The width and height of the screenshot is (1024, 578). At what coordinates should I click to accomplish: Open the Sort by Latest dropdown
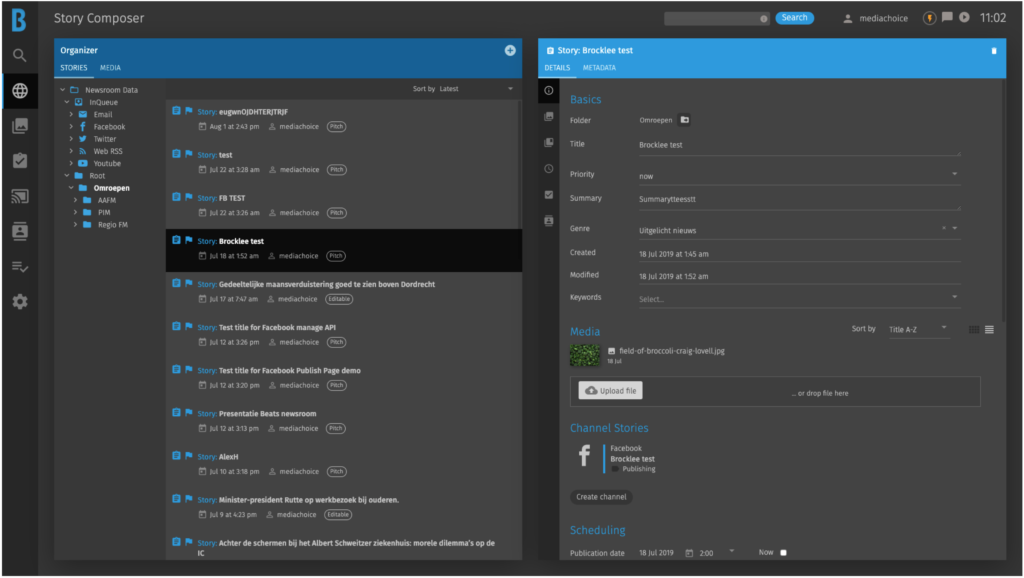coord(476,89)
